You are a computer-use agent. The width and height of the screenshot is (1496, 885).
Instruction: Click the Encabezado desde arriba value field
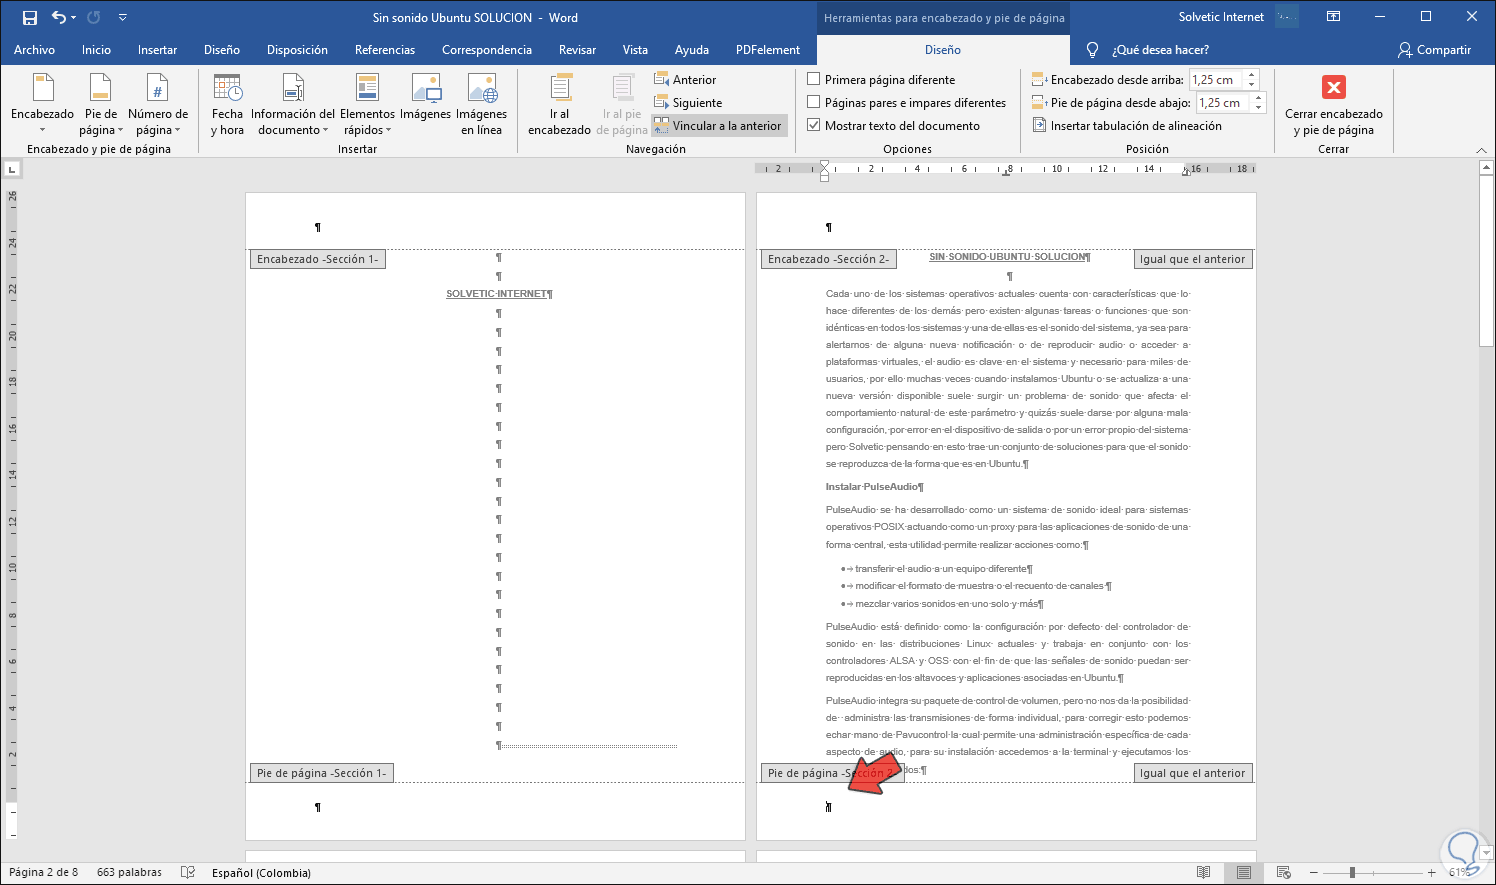click(1216, 80)
